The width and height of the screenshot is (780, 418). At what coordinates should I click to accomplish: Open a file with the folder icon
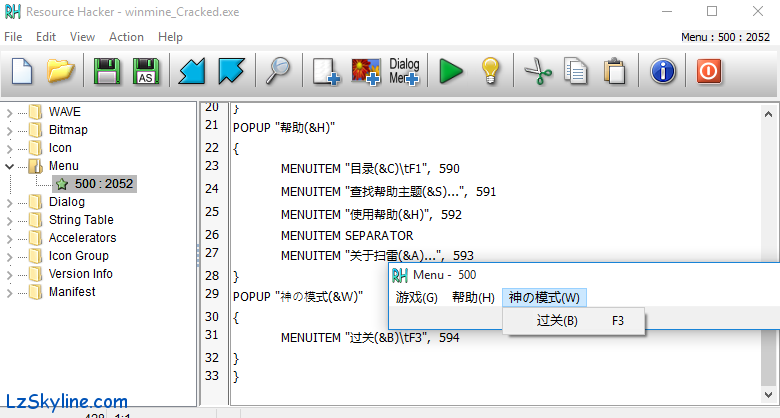point(62,71)
